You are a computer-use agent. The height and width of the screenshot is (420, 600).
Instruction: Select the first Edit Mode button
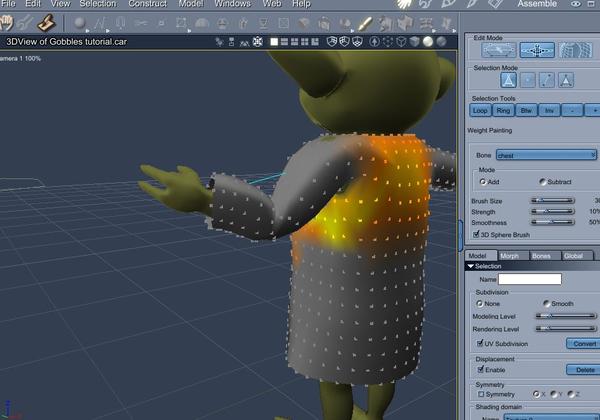pyautogui.click(x=499, y=50)
